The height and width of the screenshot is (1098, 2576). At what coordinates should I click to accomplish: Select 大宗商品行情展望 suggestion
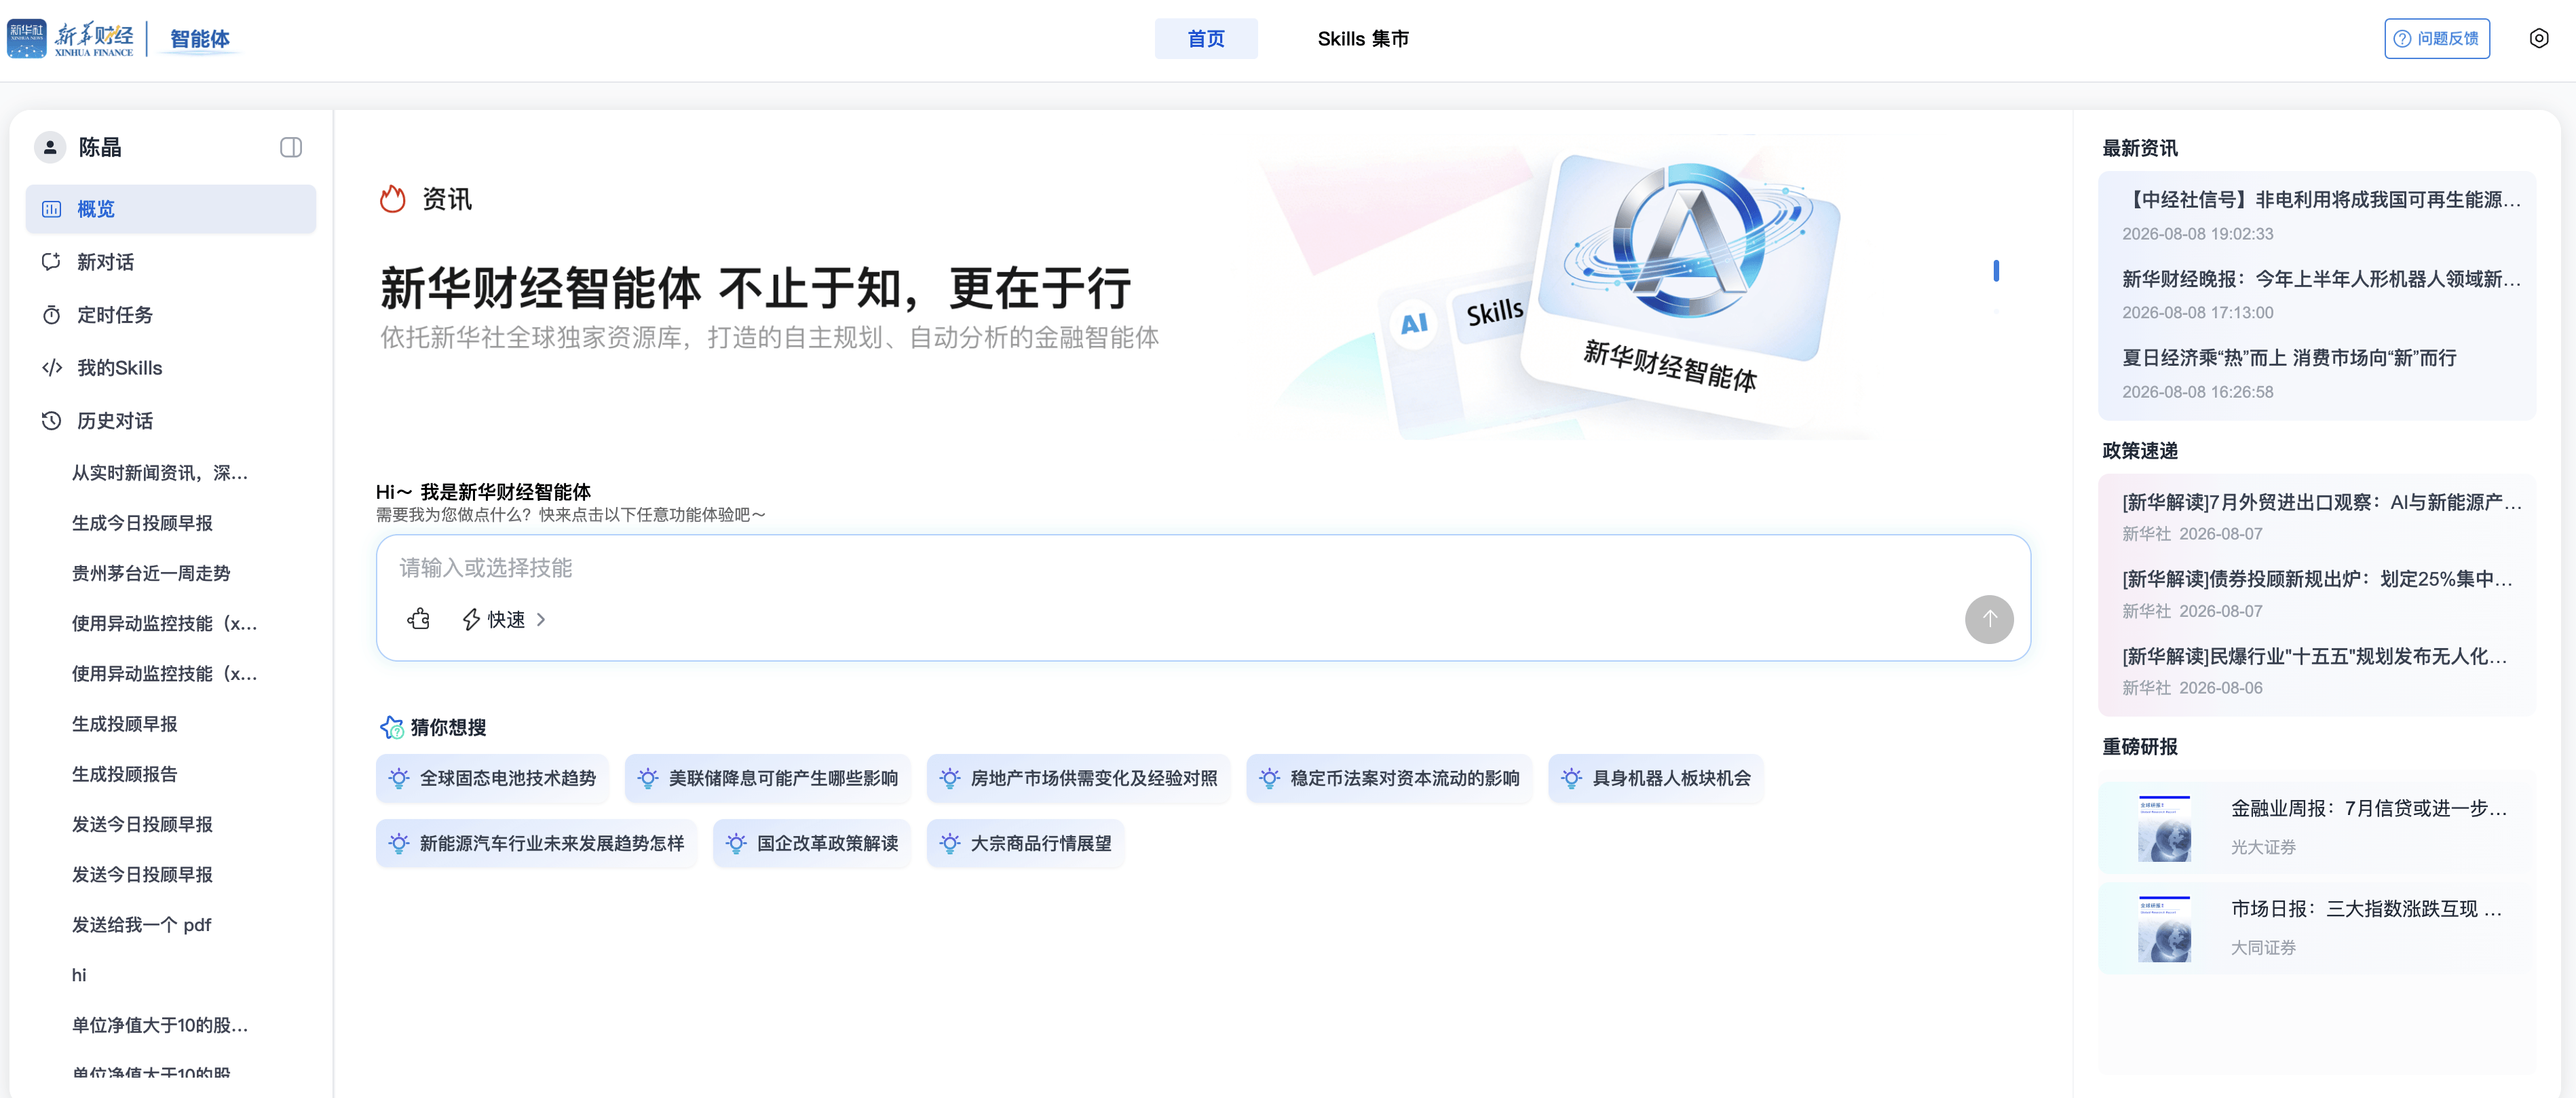tap(1025, 843)
